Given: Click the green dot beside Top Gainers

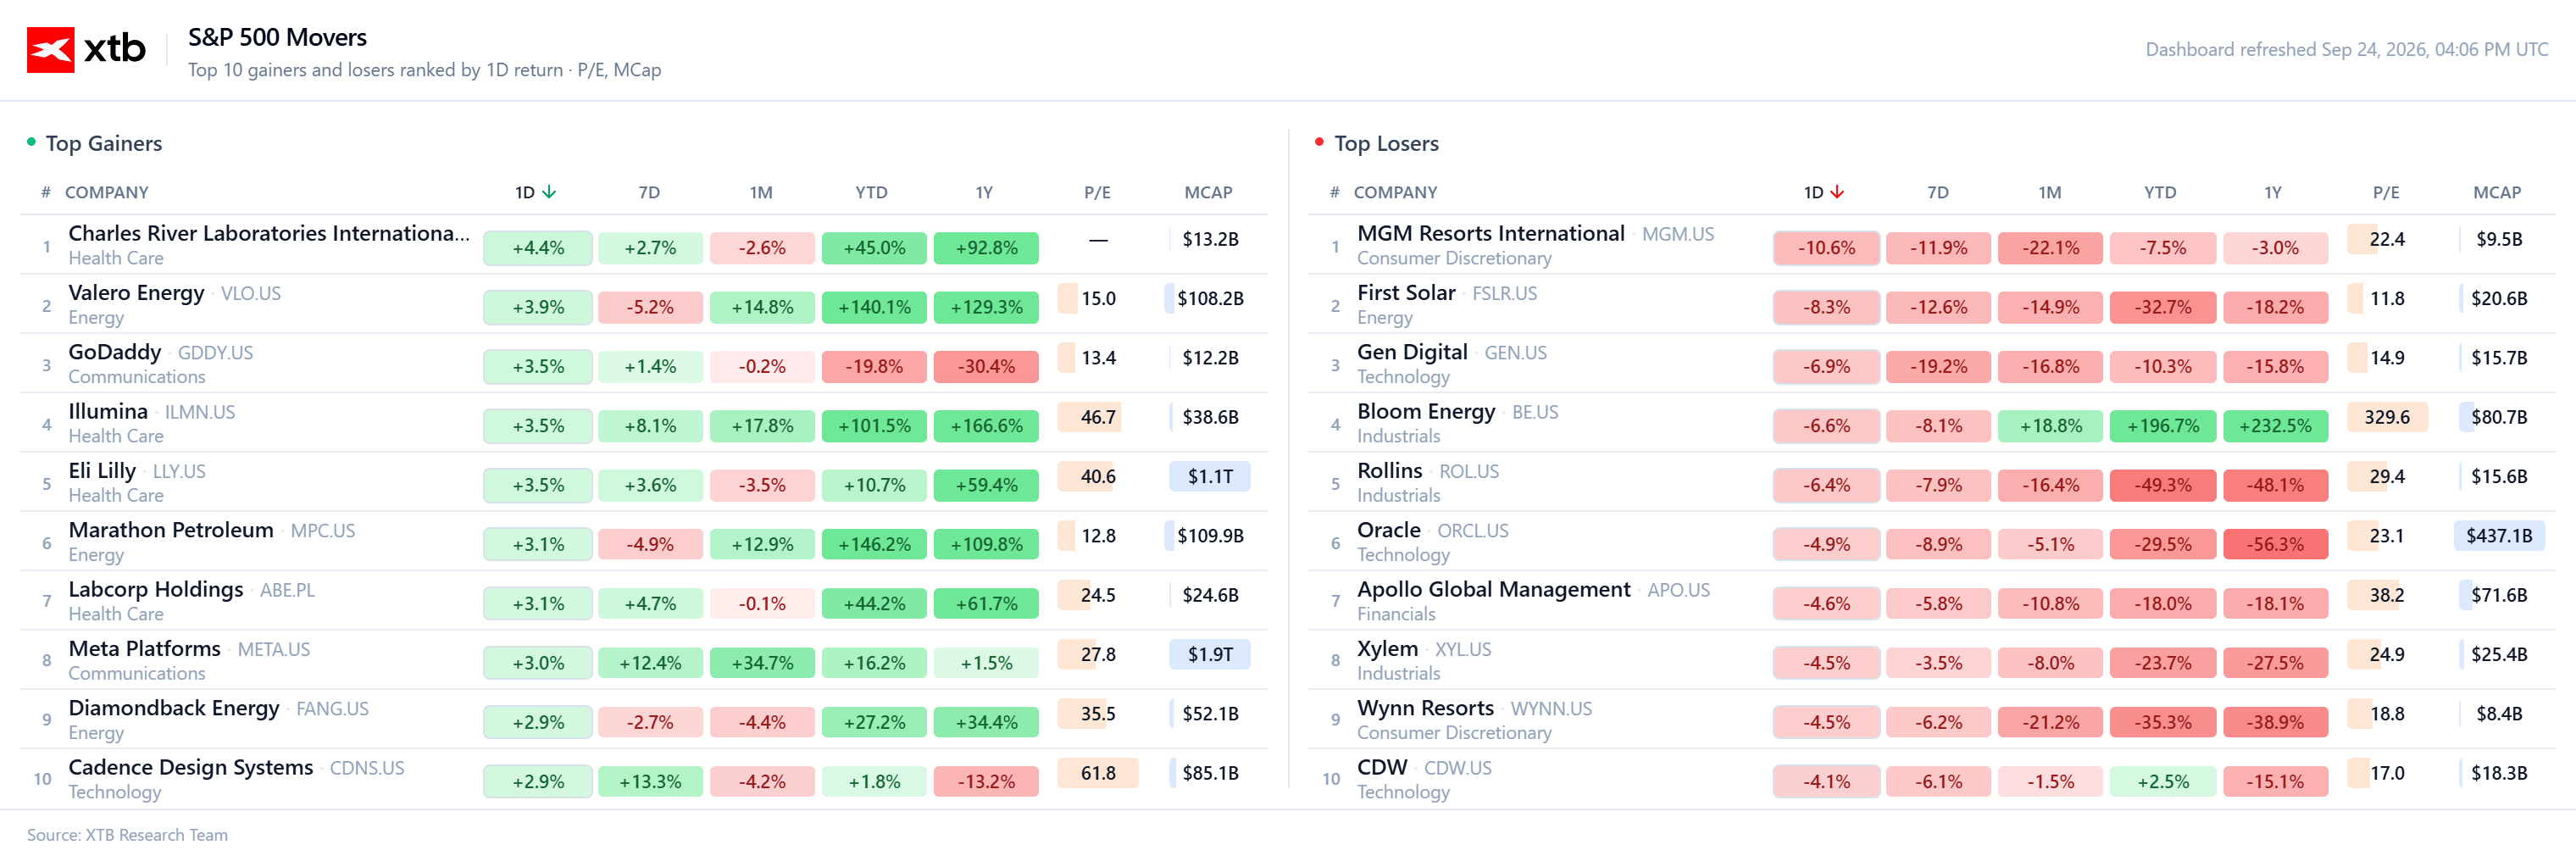Looking at the screenshot, I should coord(31,142).
